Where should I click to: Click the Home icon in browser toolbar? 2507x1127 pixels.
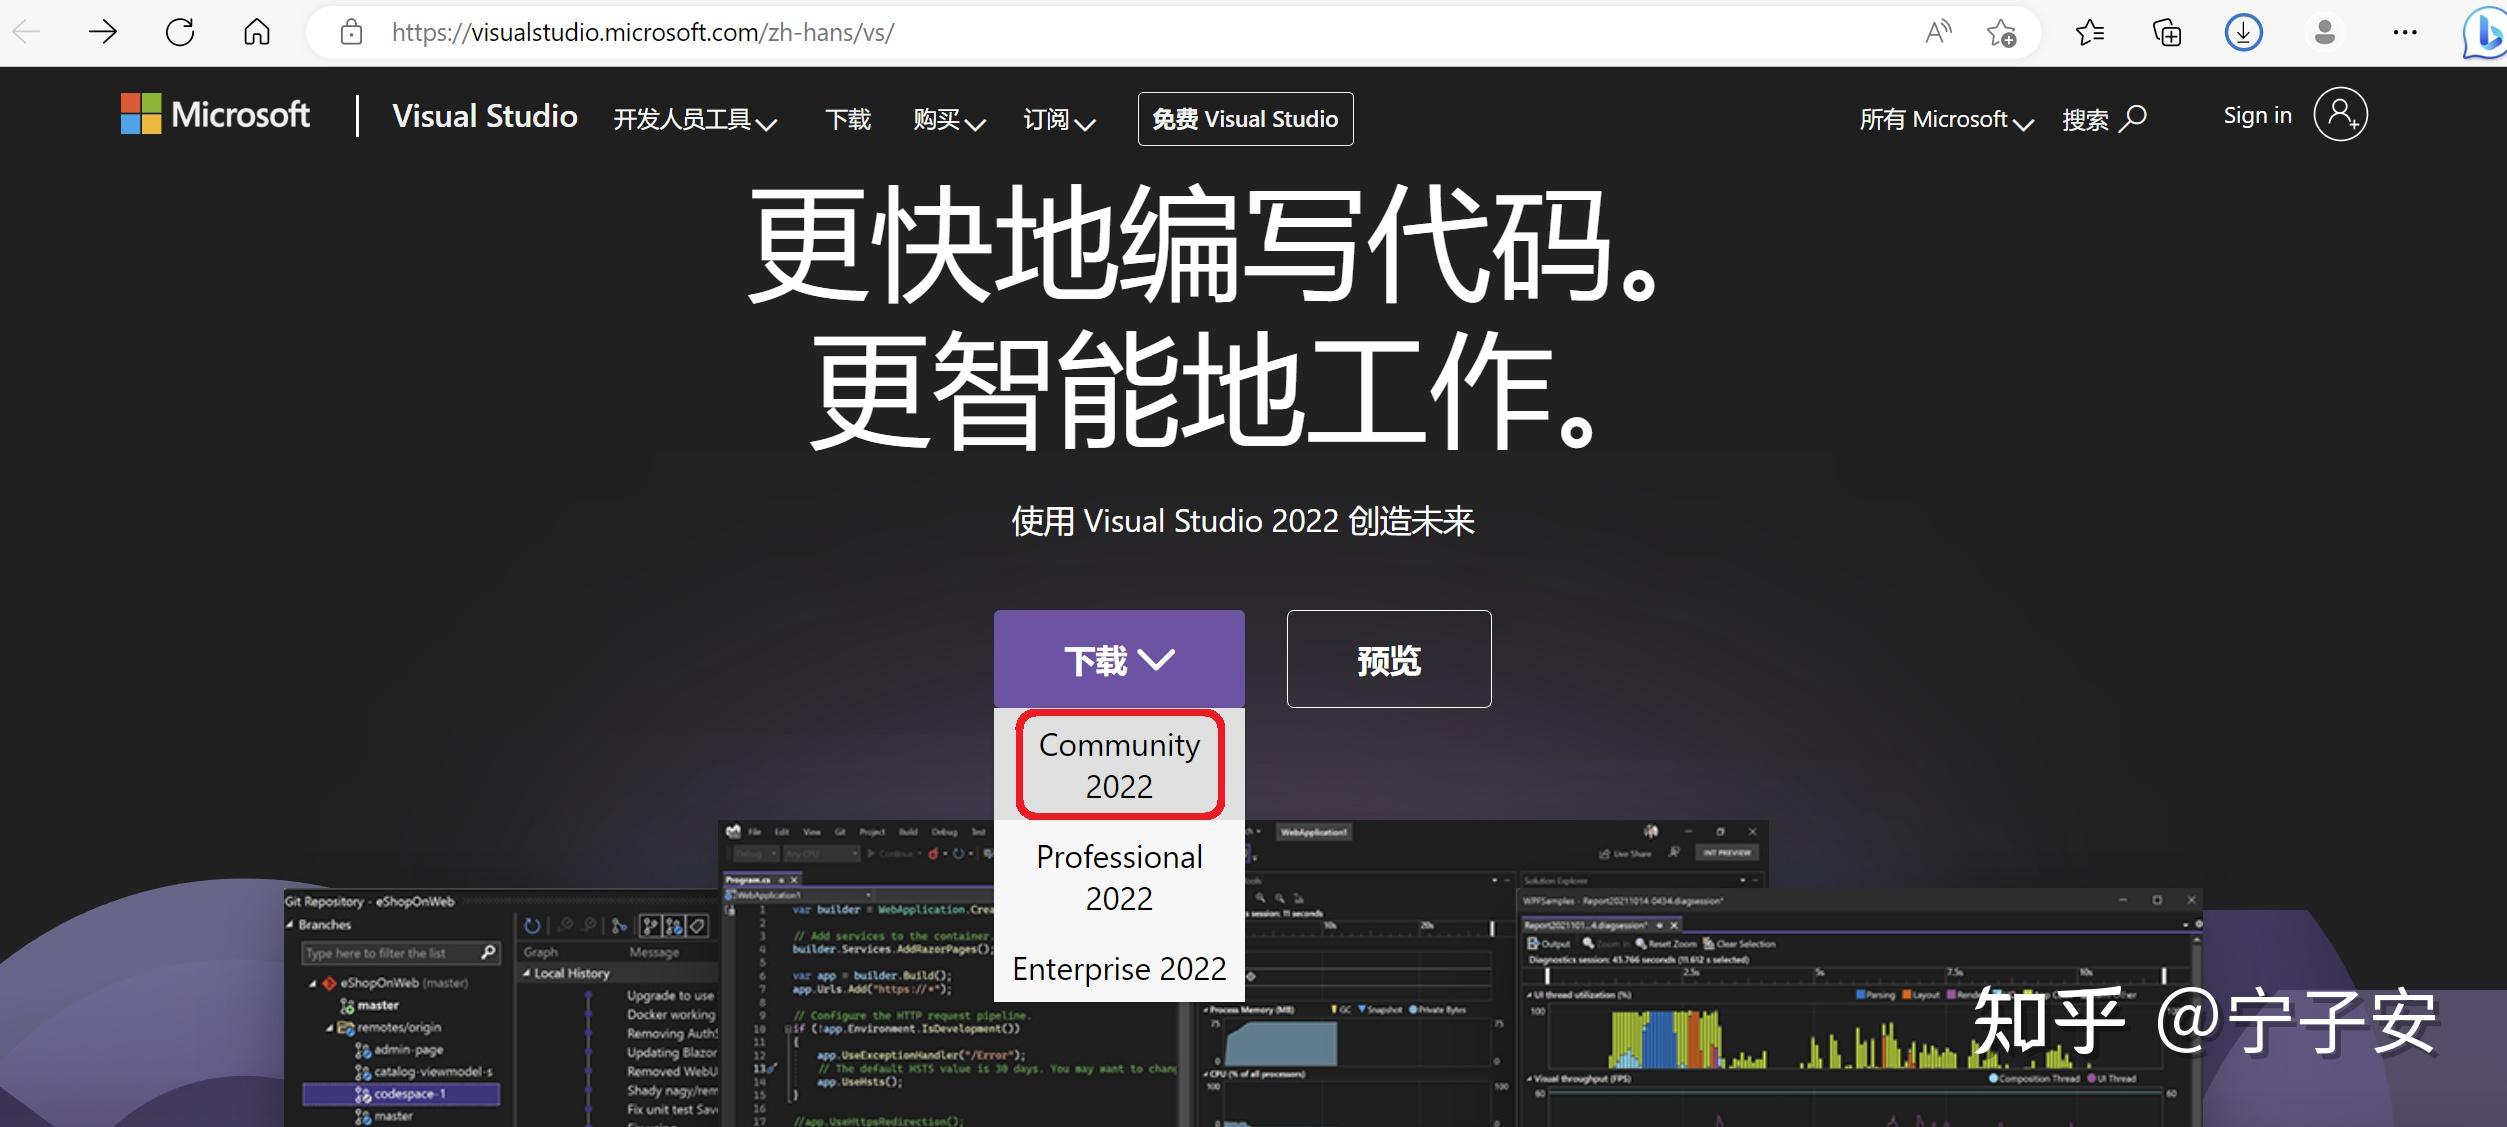tap(256, 32)
